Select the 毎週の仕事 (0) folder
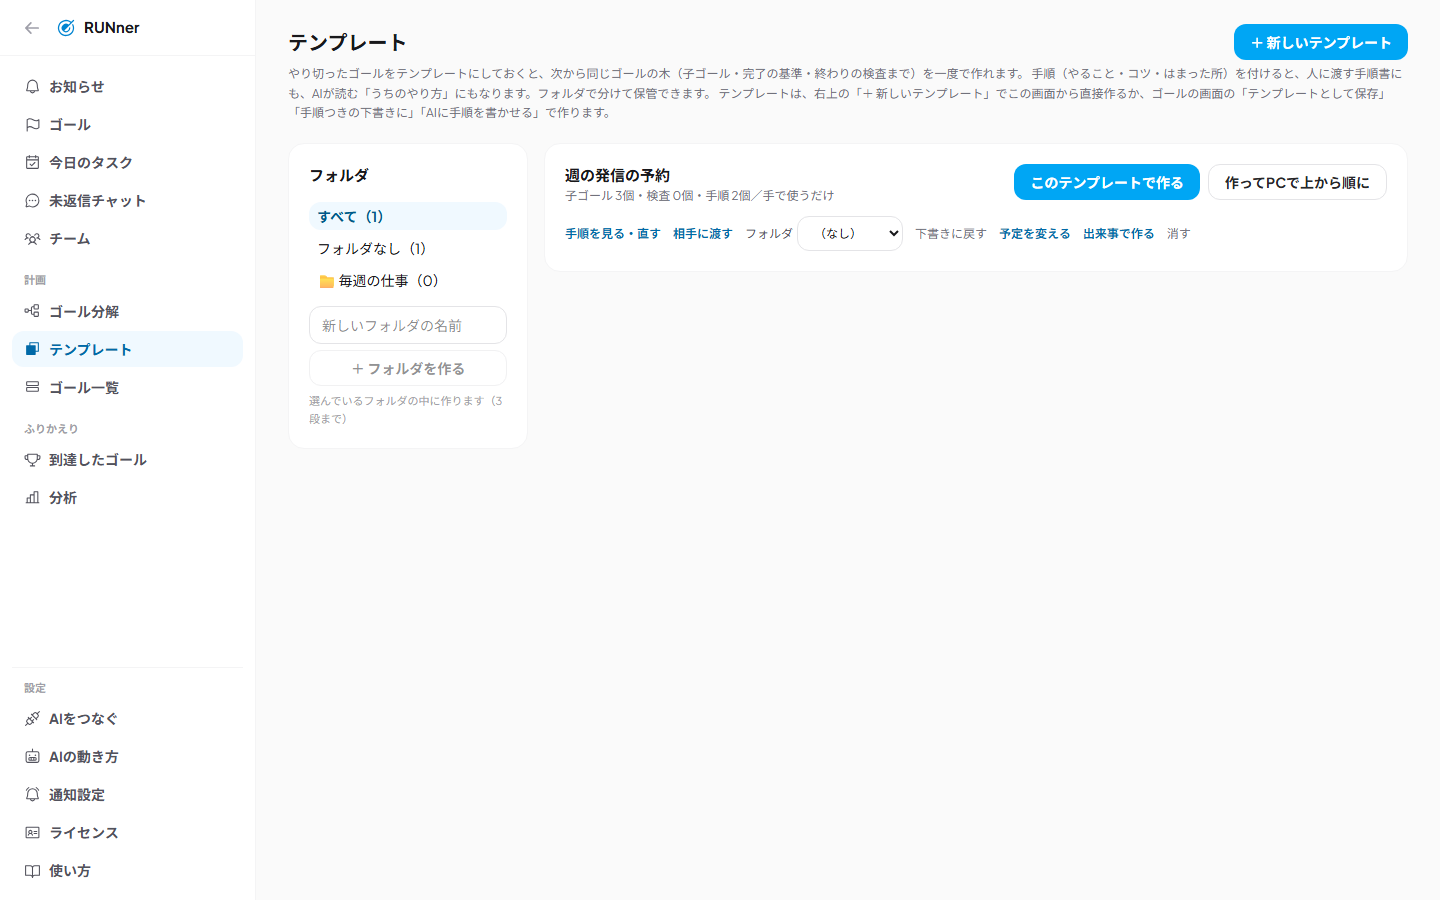The height and width of the screenshot is (900, 1440). pos(408,281)
